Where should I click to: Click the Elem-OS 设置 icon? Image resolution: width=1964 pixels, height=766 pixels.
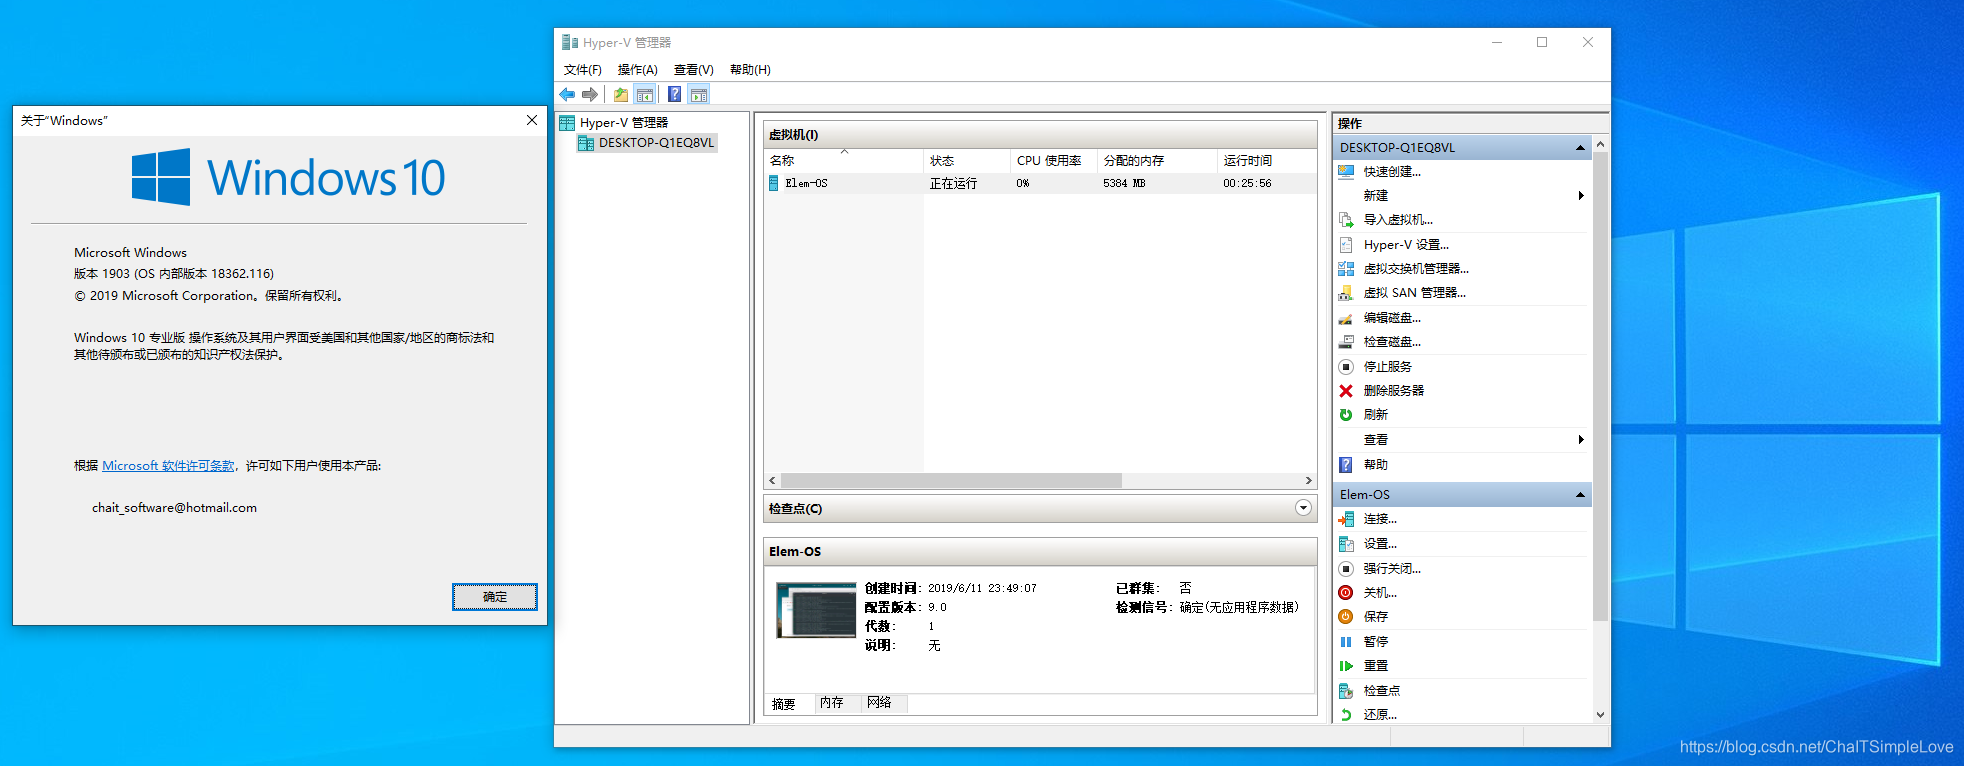click(x=1346, y=544)
